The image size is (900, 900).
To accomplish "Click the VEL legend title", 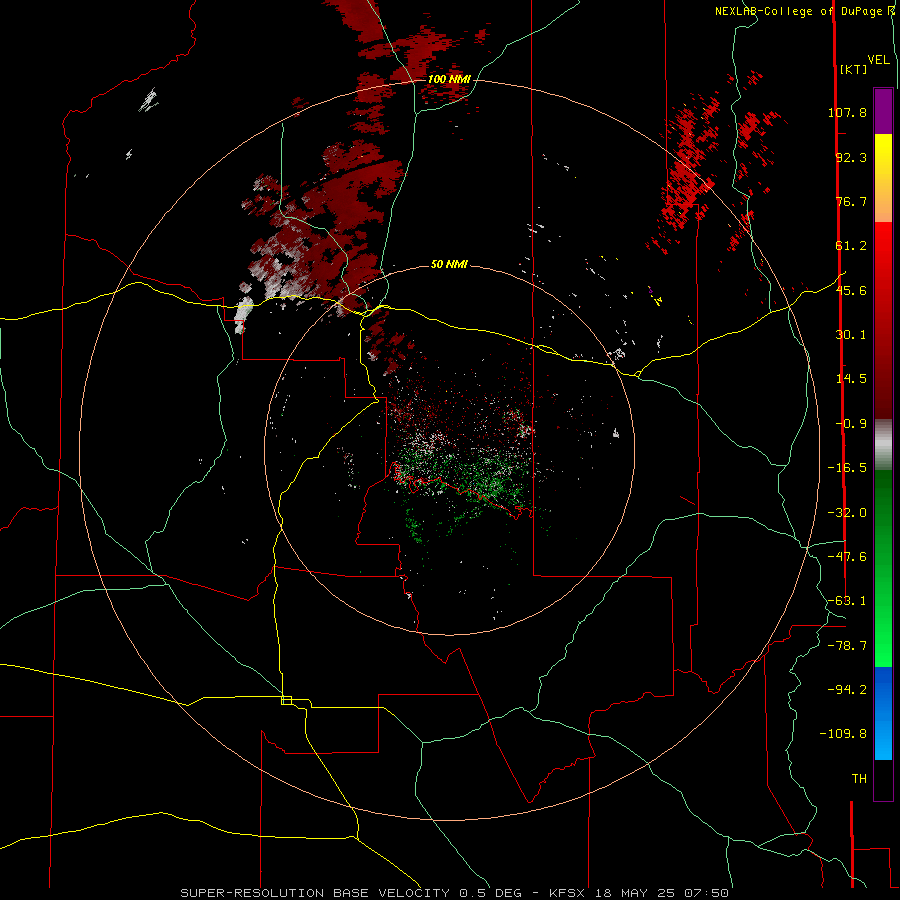I will tap(878, 60).
